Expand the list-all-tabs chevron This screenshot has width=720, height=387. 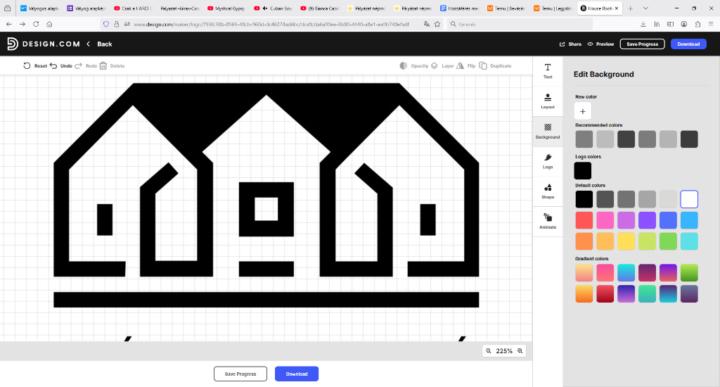(x=646, y=8)
